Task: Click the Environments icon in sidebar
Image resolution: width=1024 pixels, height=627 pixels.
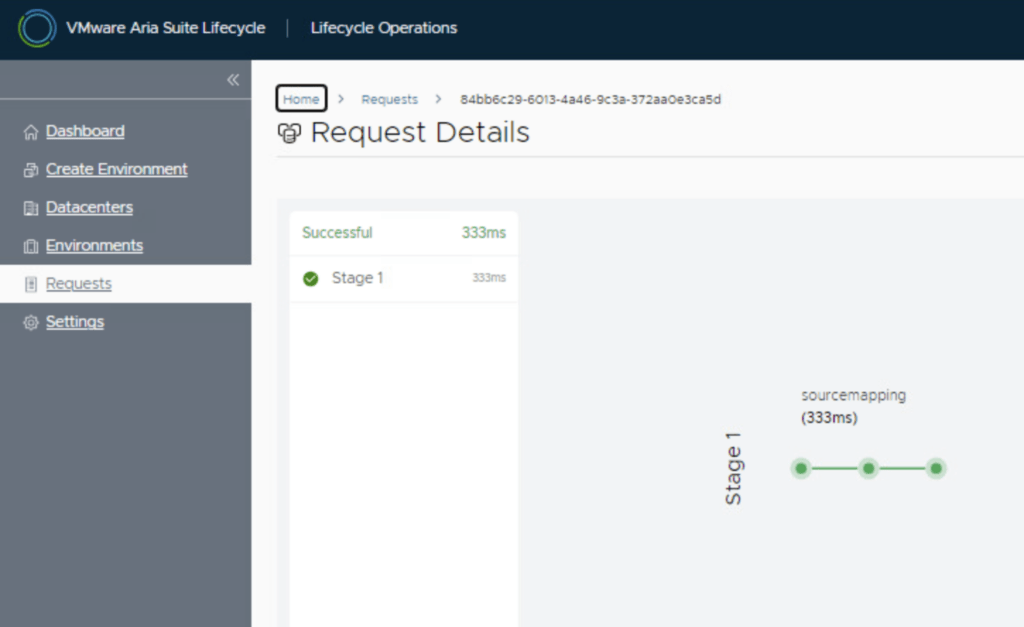Action: pyautogui.click(x=30, y=246)
